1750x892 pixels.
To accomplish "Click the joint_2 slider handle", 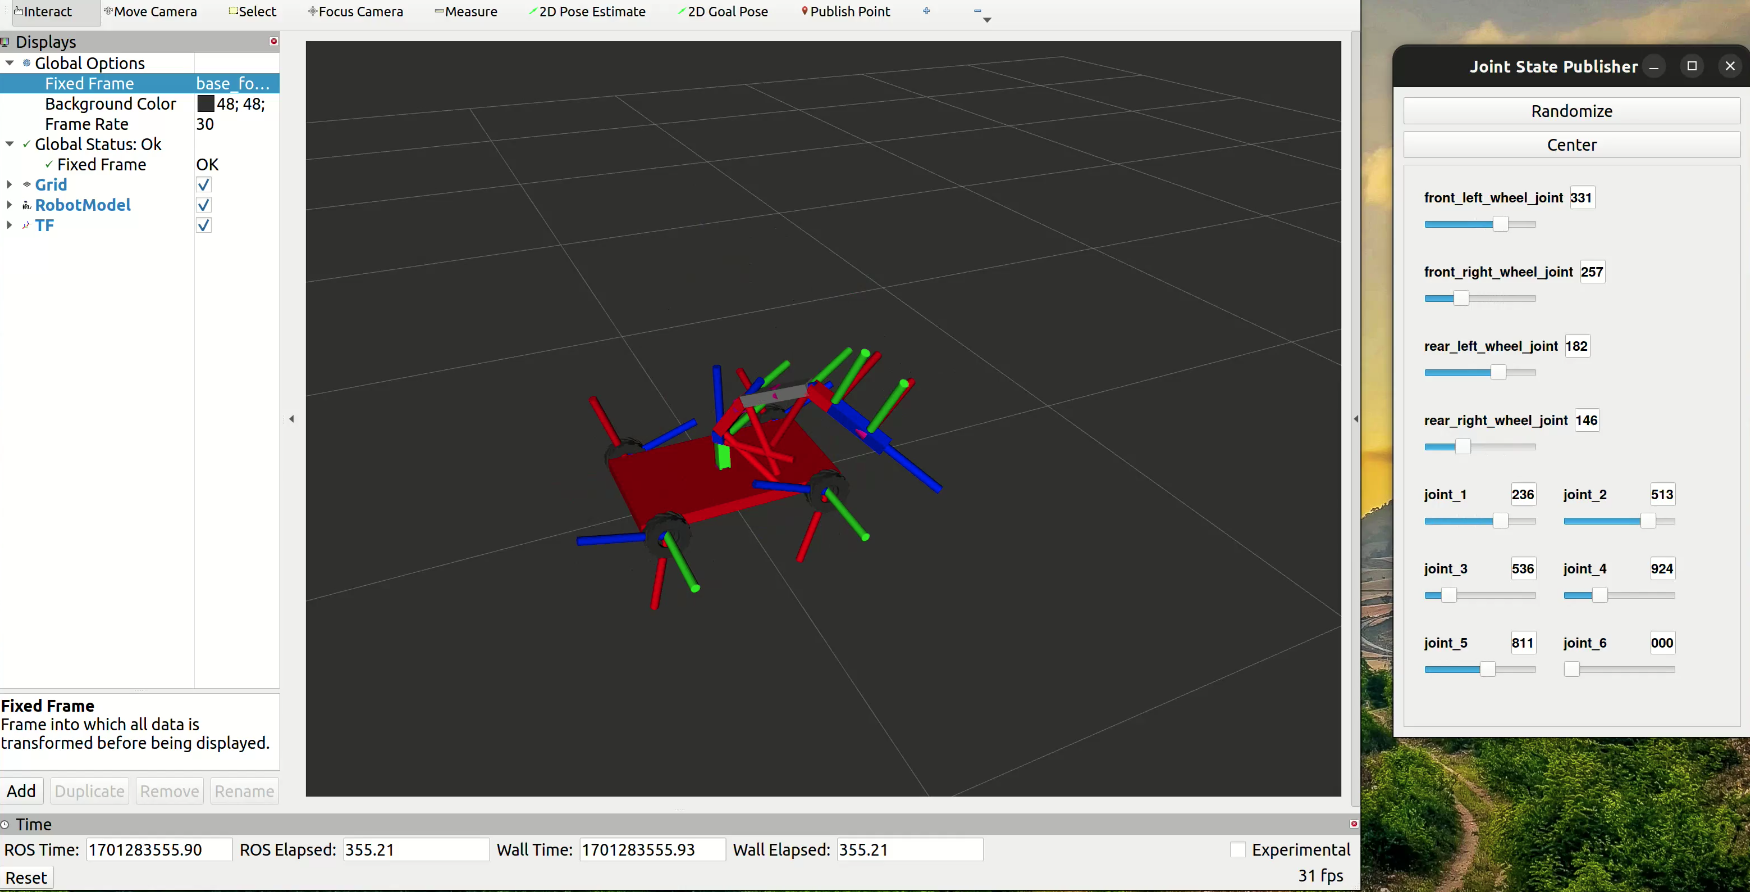I will point(1648,521).
